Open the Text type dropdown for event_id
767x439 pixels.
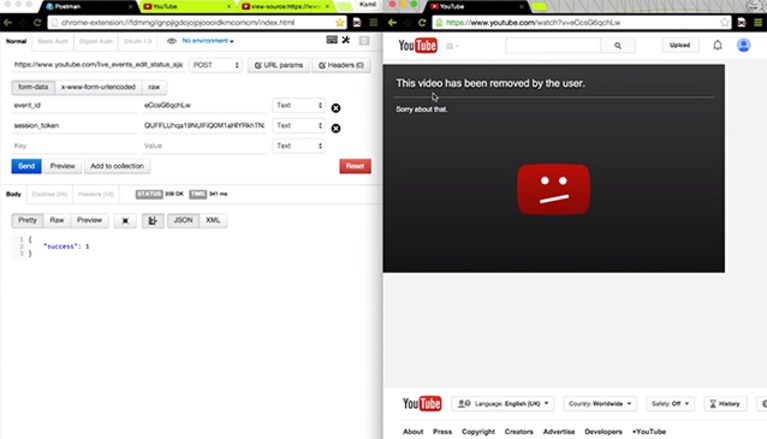(299, 105)
